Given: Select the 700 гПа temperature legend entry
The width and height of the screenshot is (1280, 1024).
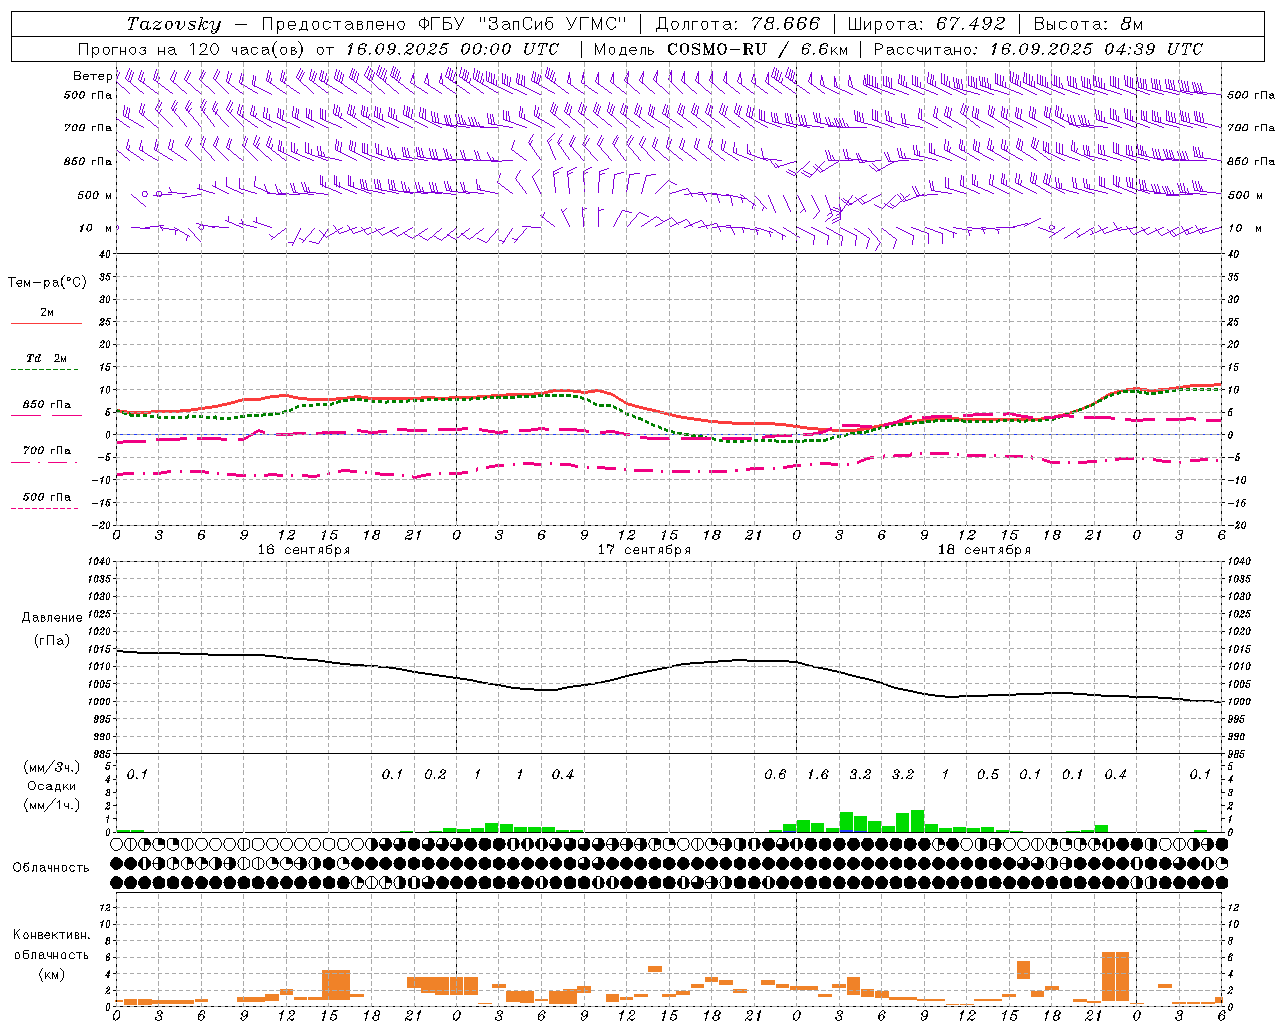Looking at the screenshot, I should 46,450.
